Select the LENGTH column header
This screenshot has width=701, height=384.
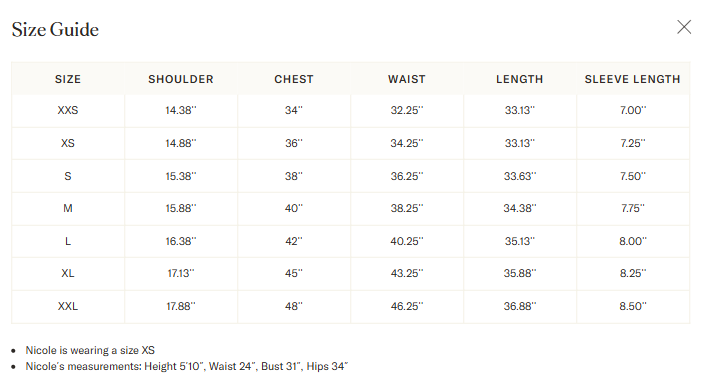coord(519,79)
